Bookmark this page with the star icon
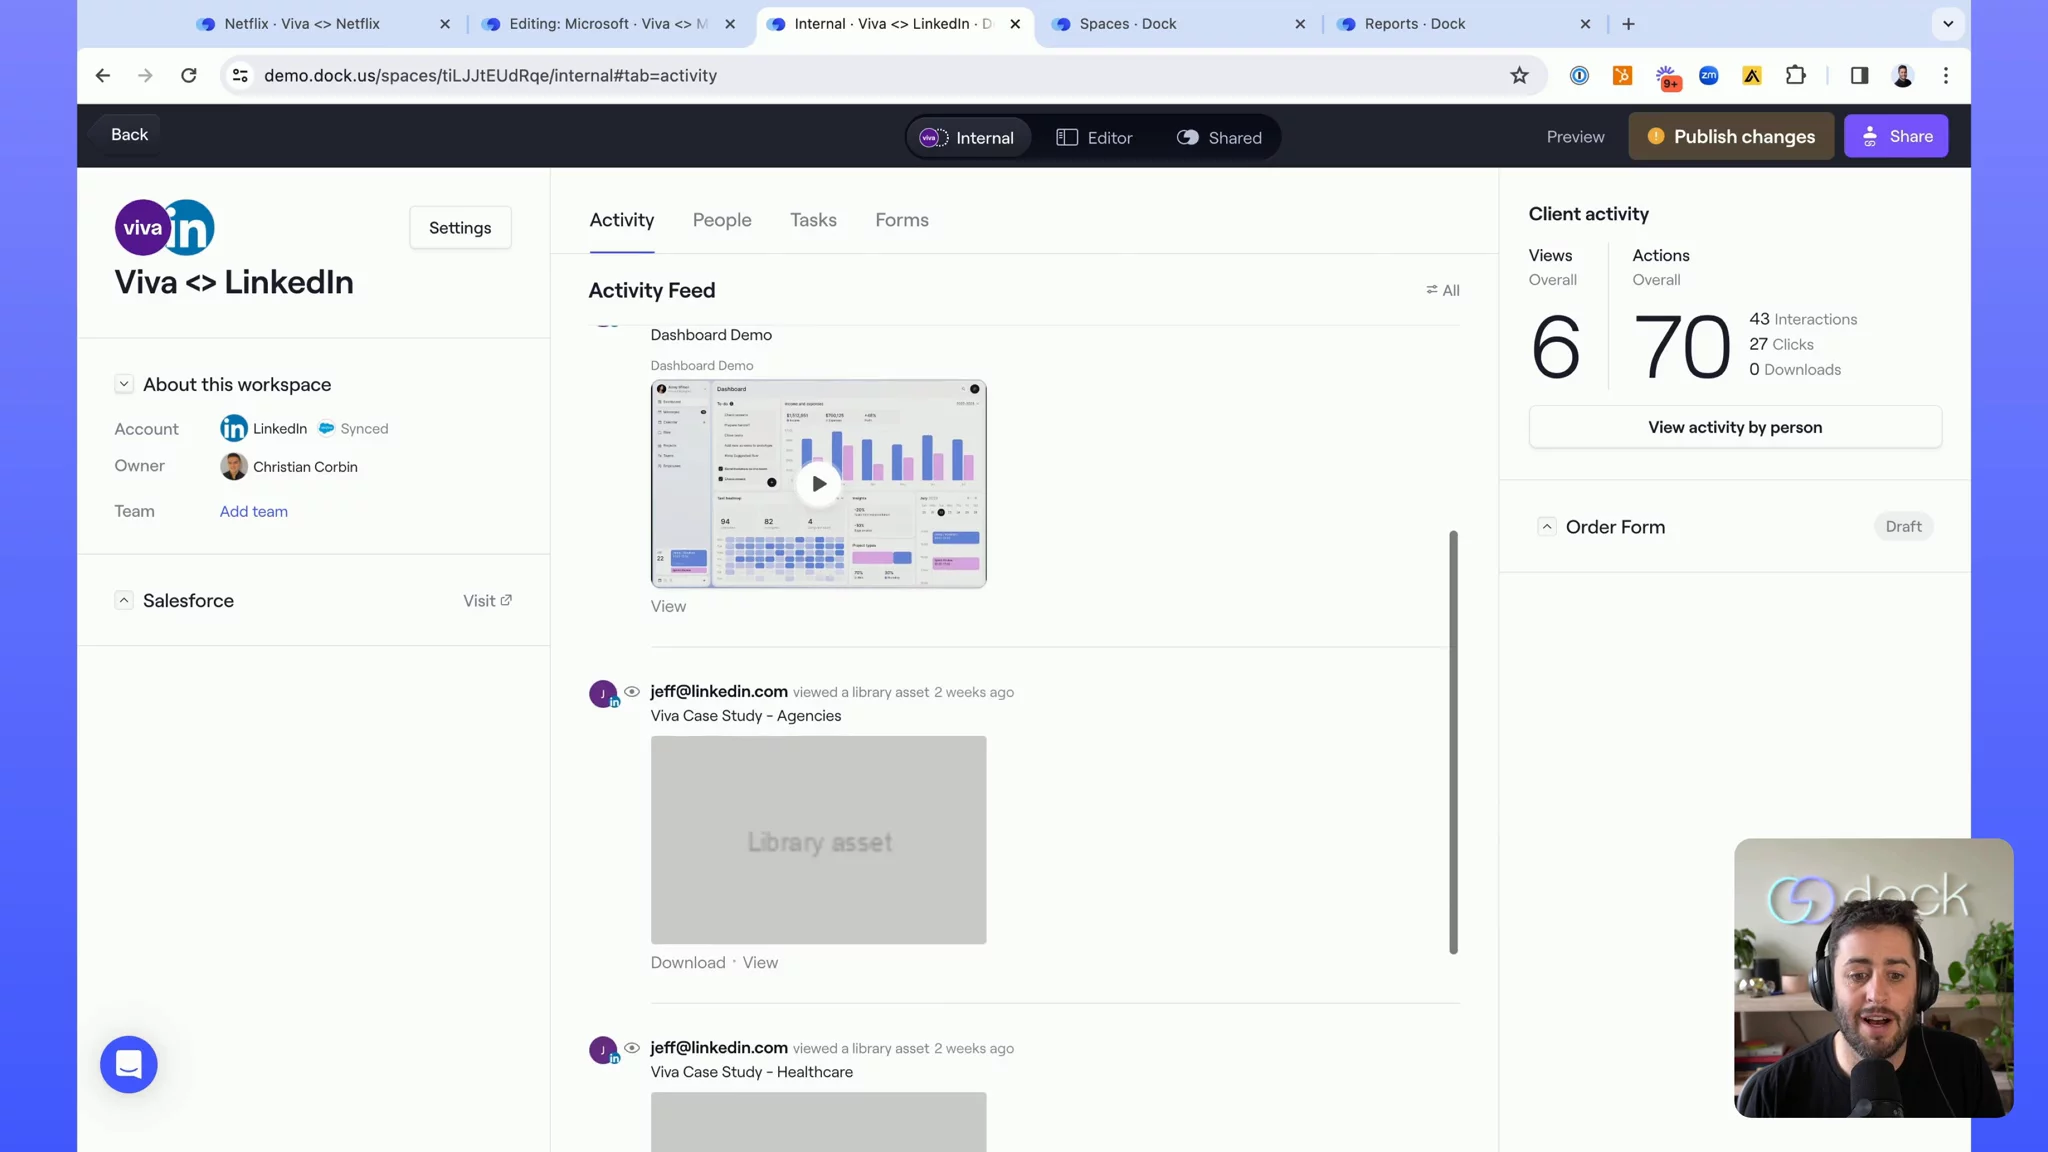The image size is (2048, 1152). tap(1519, 75)
